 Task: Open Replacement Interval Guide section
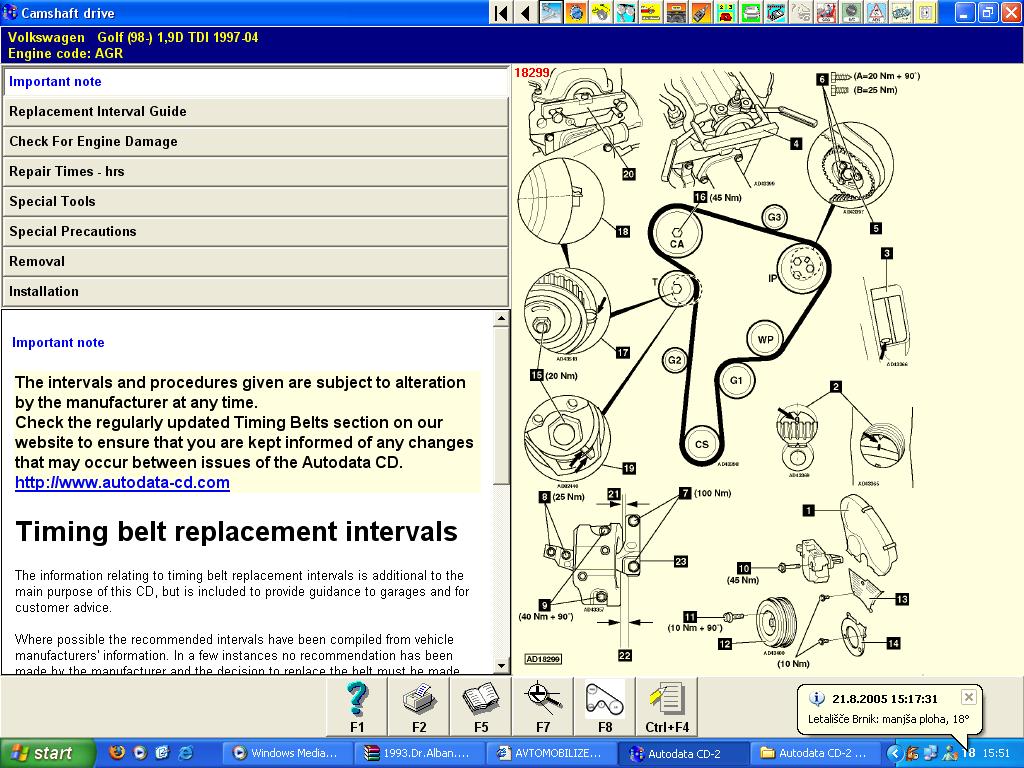pyautogui.click(x=255, y=112)
